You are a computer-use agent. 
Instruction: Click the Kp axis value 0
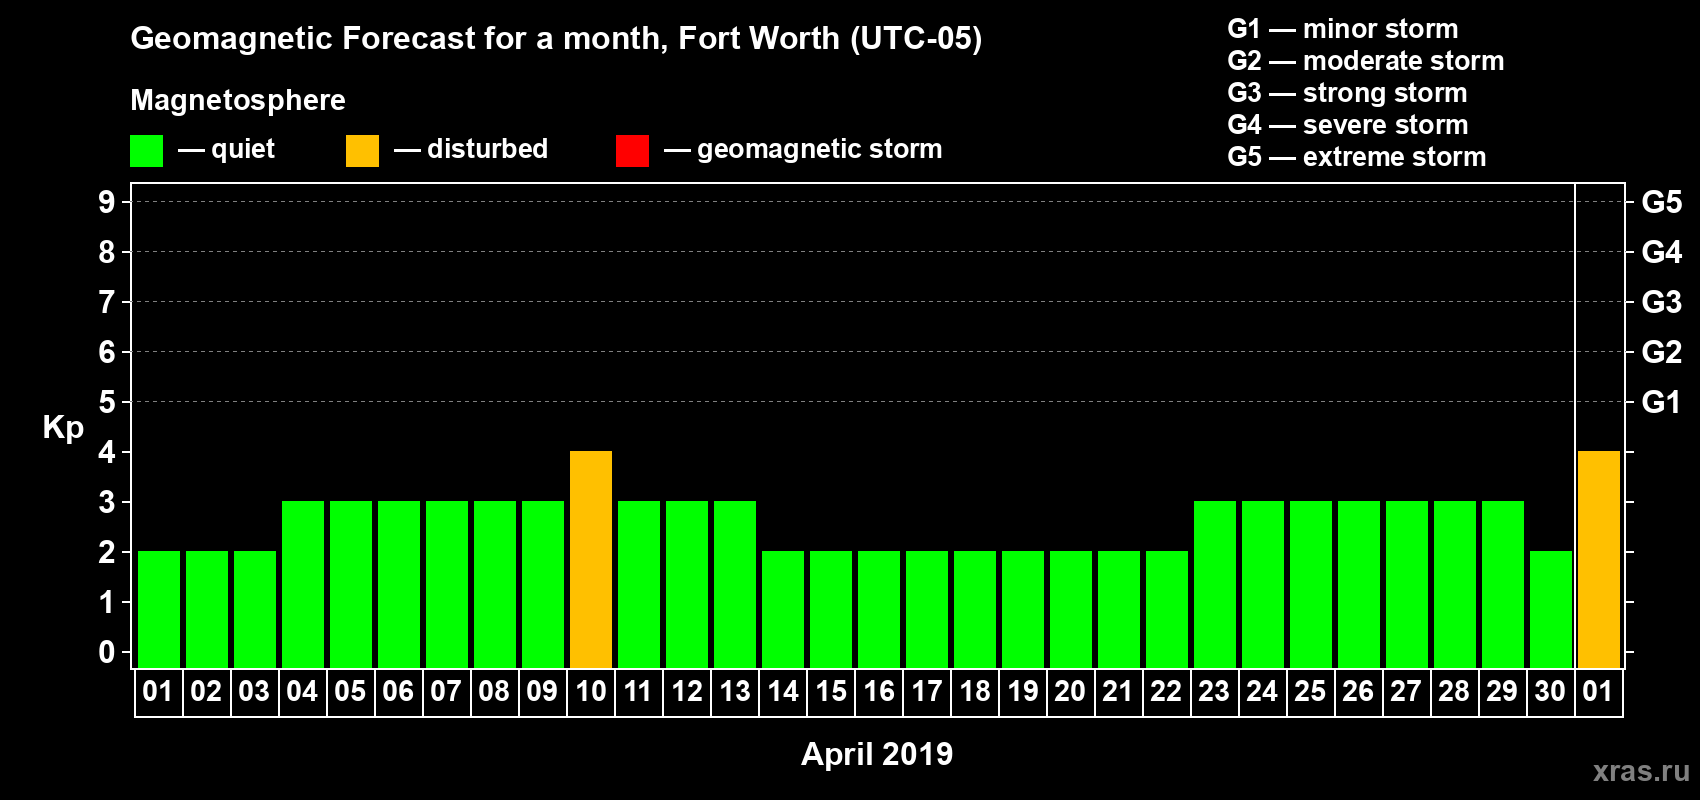107,652
